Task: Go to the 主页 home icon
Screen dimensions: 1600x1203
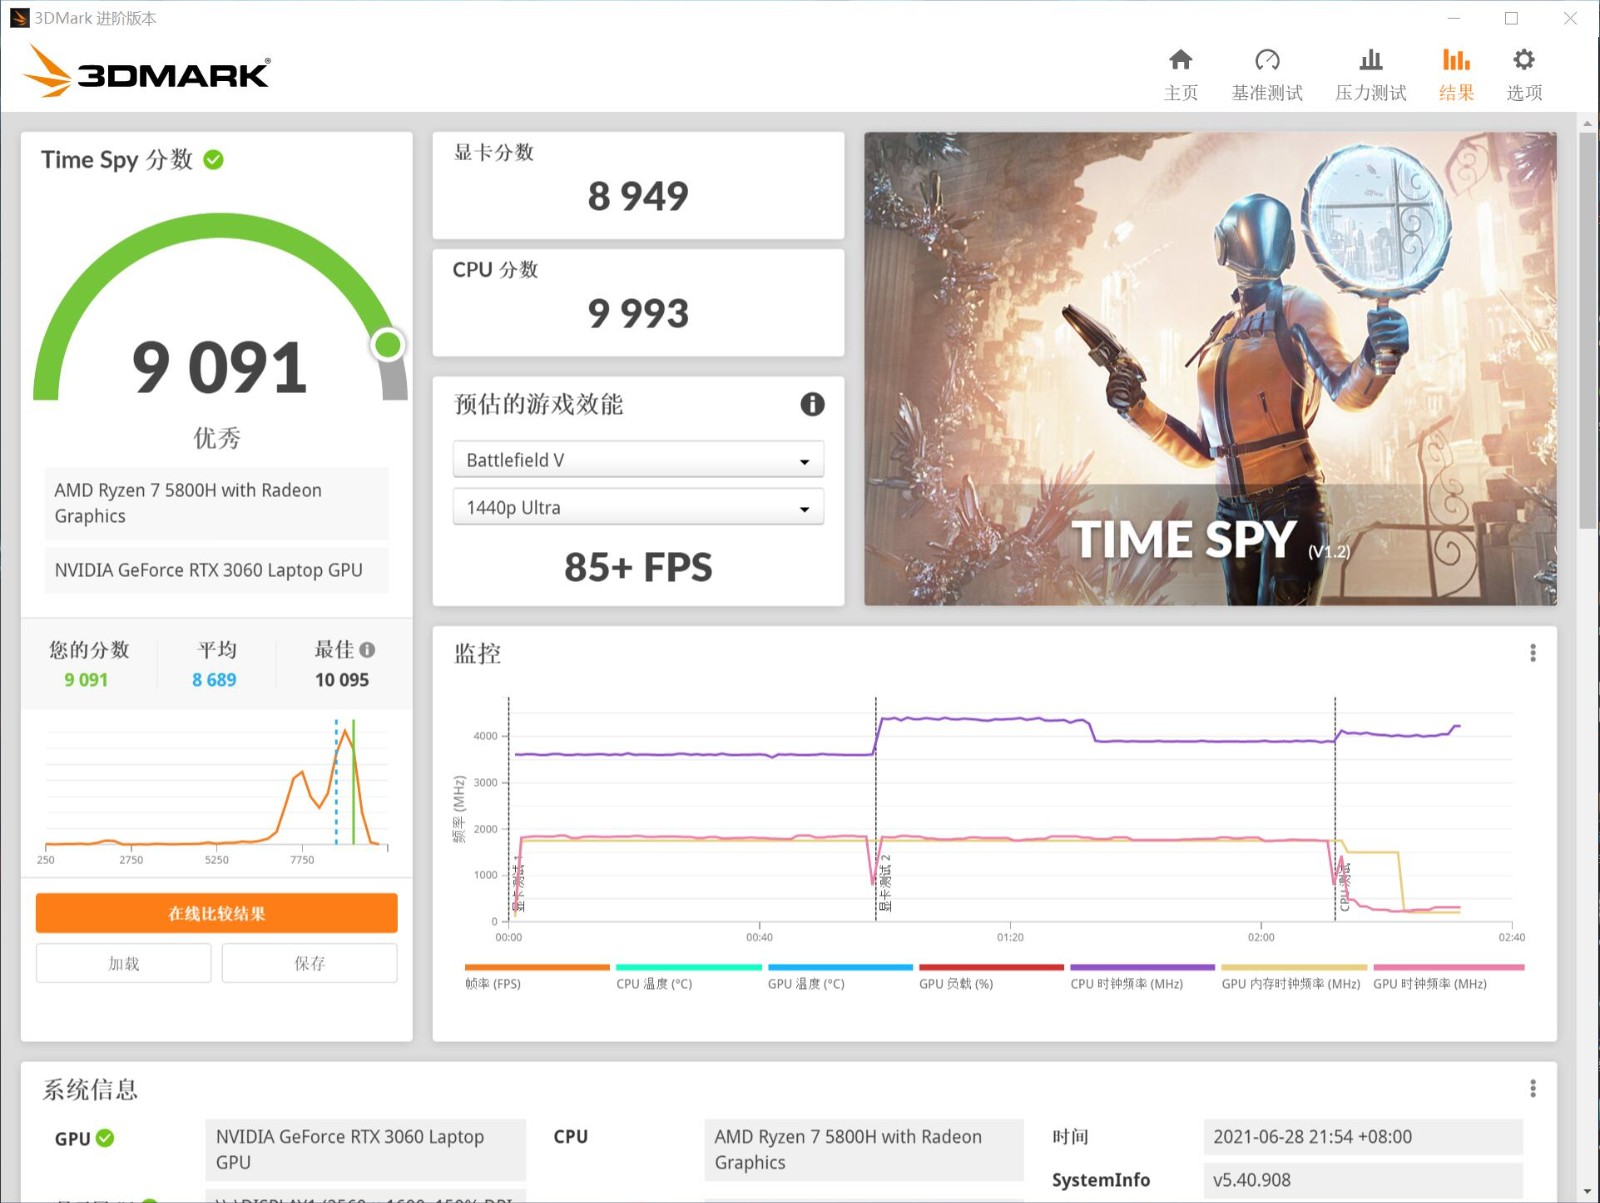Action: click(x=1180, y=60)
